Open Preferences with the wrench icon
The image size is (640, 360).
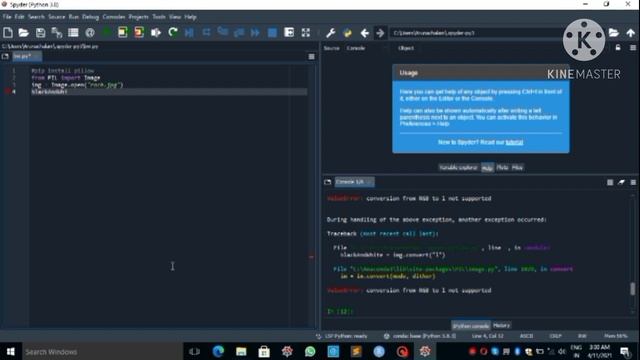pos(331,33)
